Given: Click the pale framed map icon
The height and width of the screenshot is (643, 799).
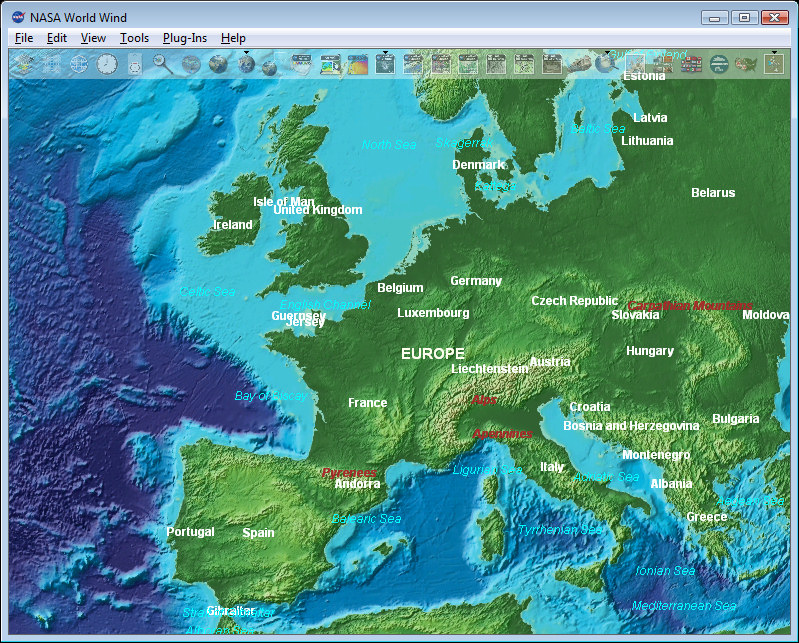Looking at the screenshot, I should 635,64.
